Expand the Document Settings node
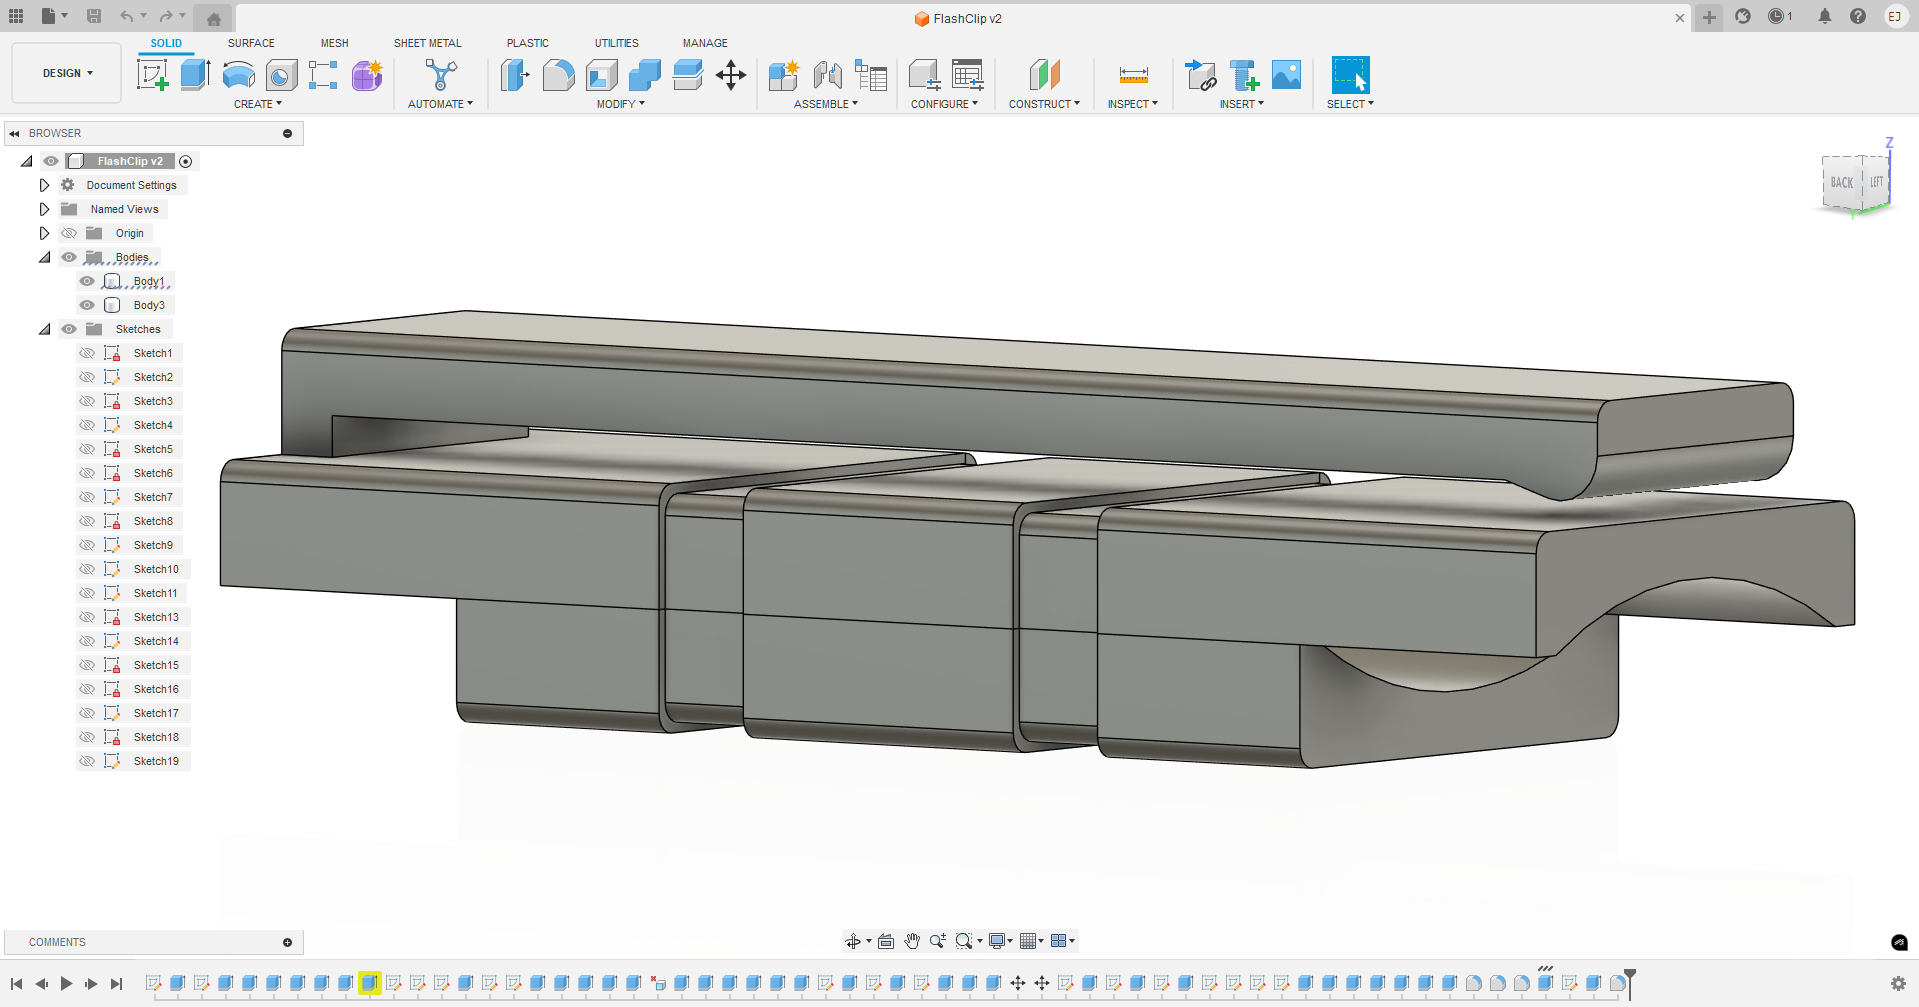This screenshot has width=1919, height=1007. coord(44,185)
